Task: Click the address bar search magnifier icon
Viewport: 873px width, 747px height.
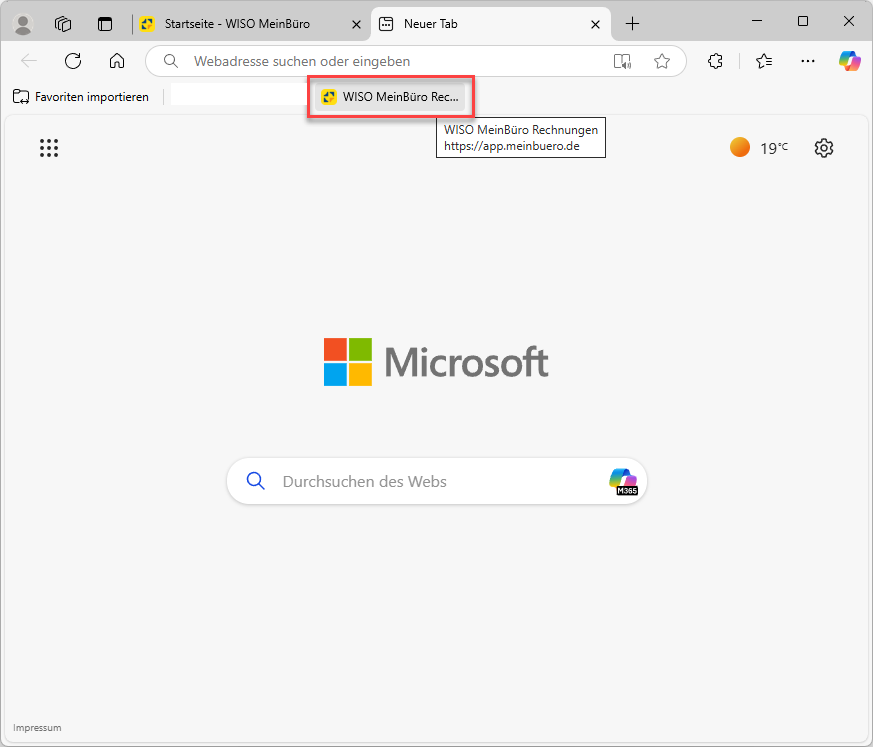Action: click(171, 61)
